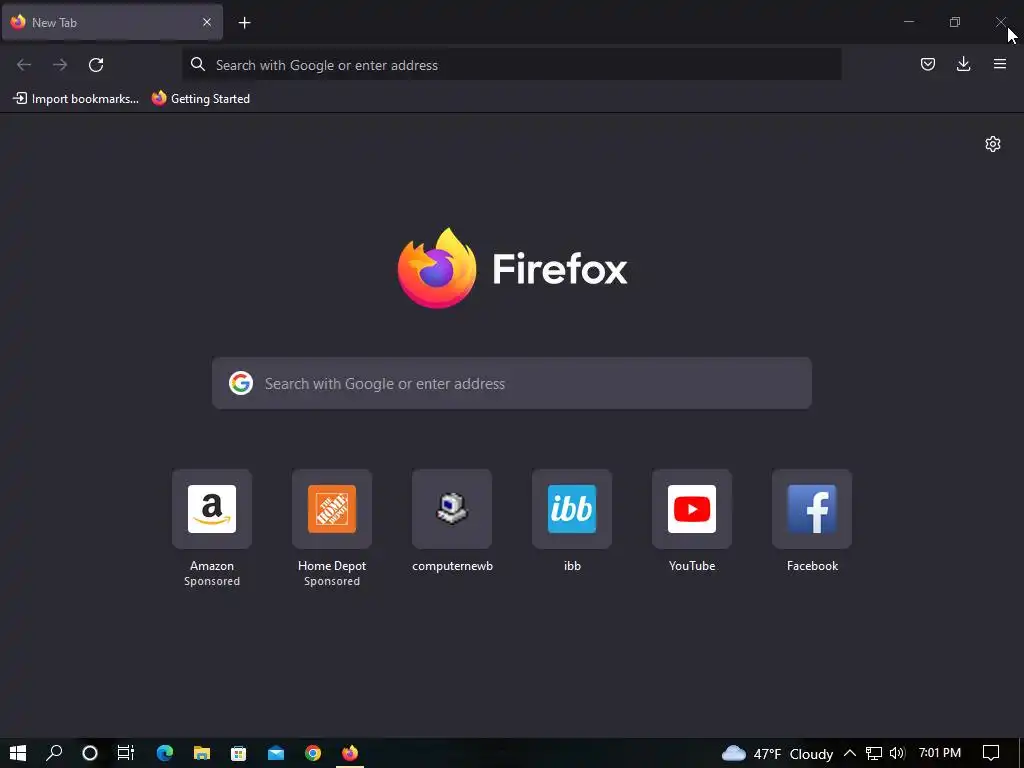Open the Mail app from taskbar
The image size is (1024, 768).
click(x=276, y=753)
